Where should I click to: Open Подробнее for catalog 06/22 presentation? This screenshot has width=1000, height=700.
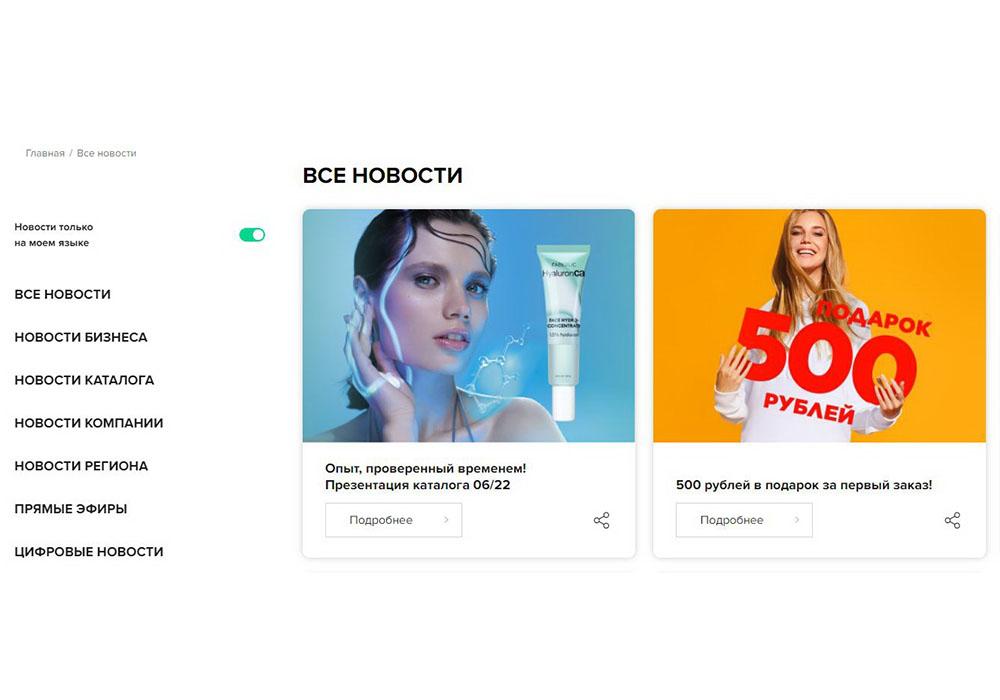pyautogui.click(x=393, y=520)
